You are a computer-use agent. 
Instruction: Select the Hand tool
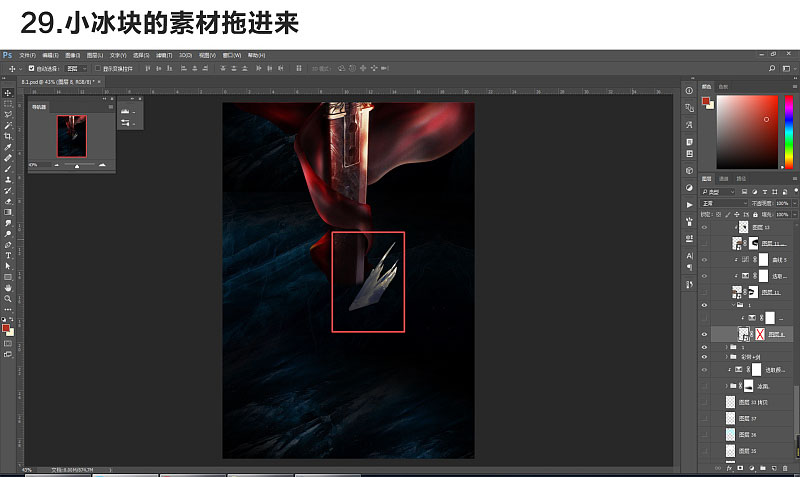tap(8, 288)
